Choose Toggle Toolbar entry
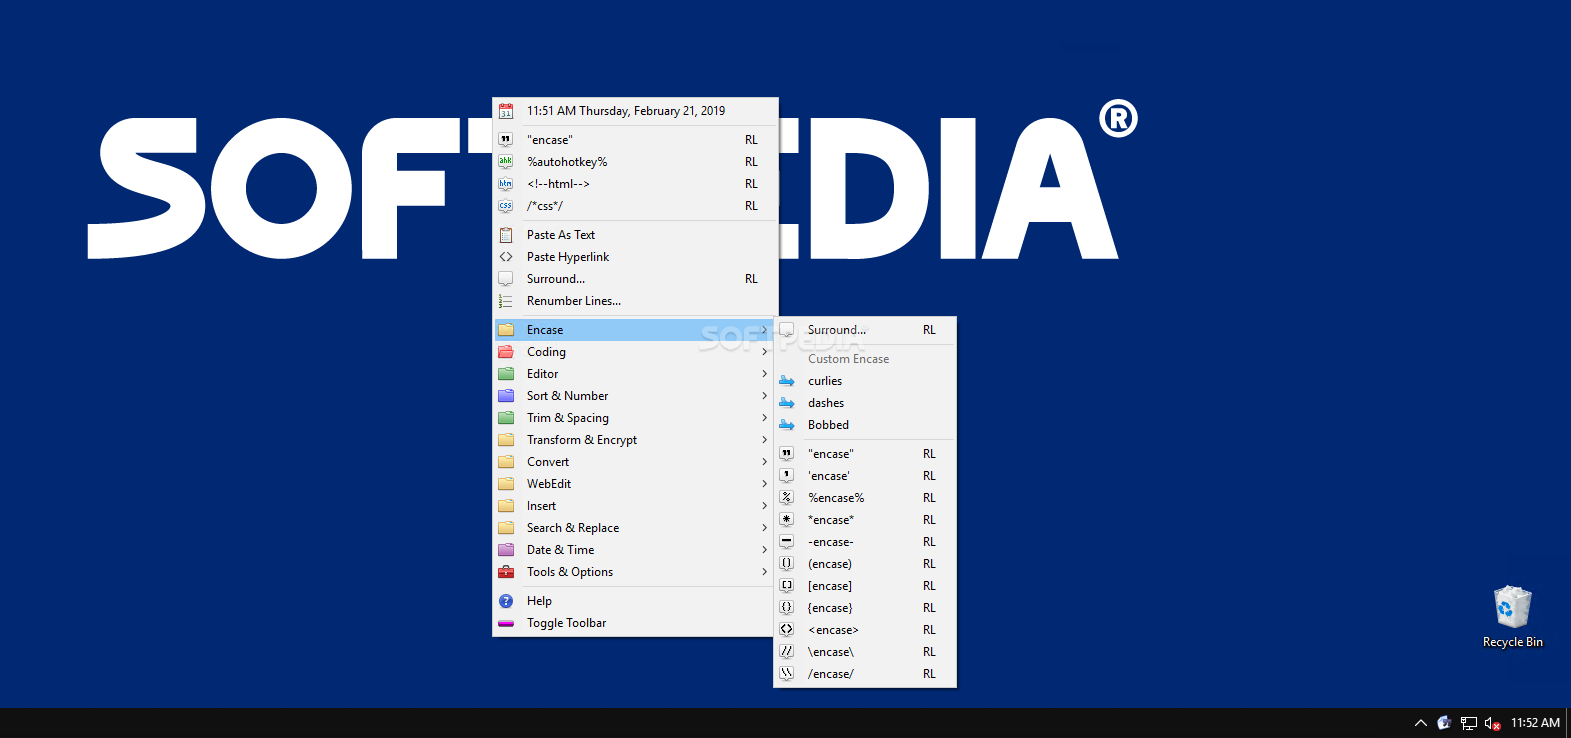Viewport: 1571px width, 738px height. click(635, 623)
